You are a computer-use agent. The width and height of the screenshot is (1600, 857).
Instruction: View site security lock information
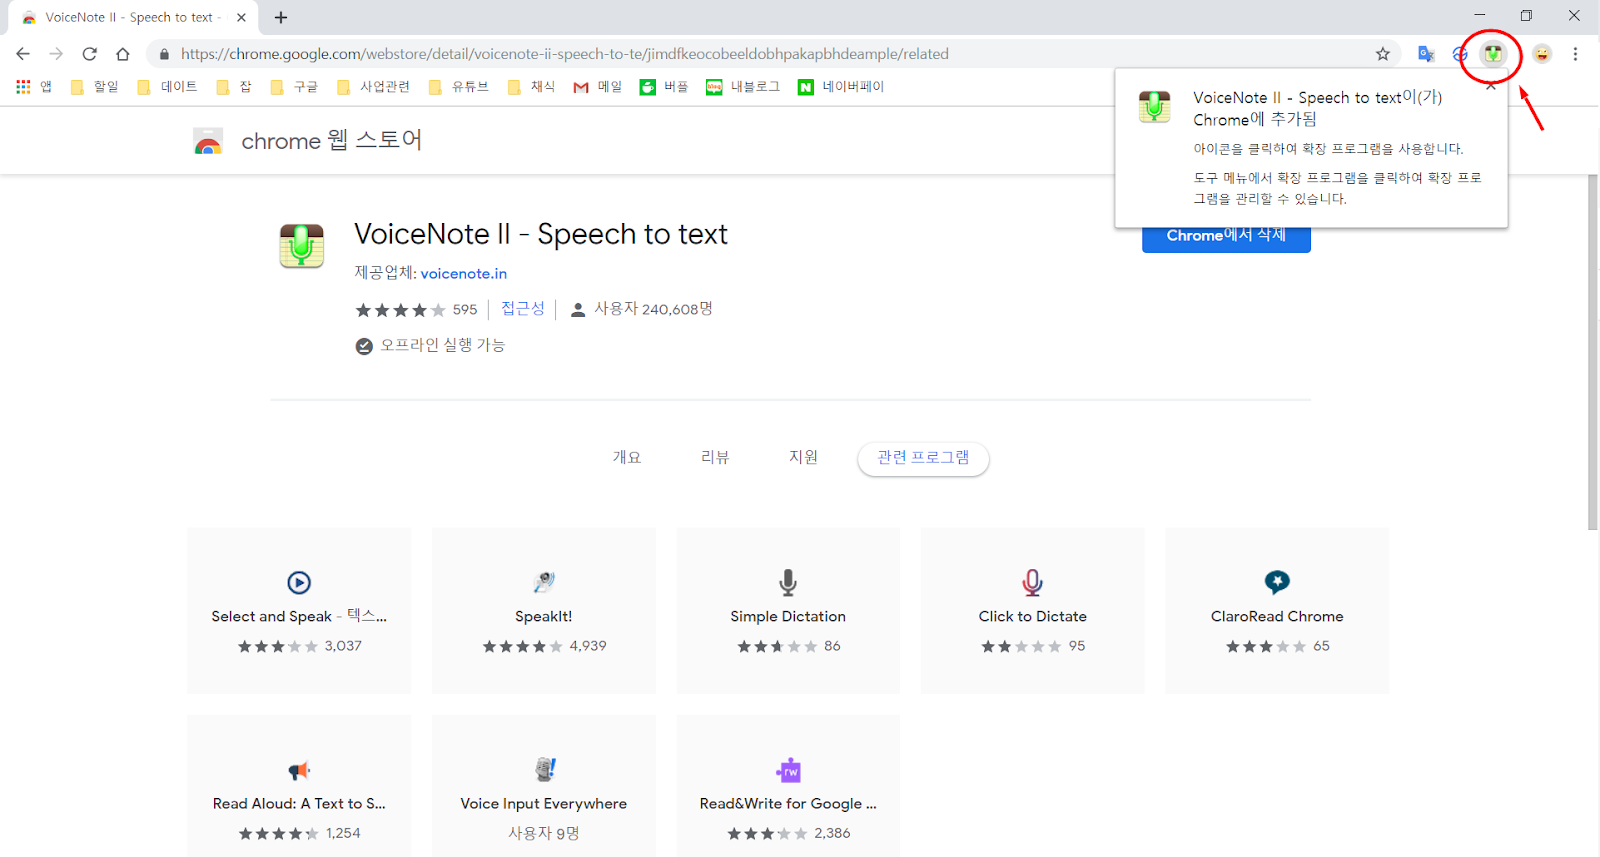click(165, 54)
